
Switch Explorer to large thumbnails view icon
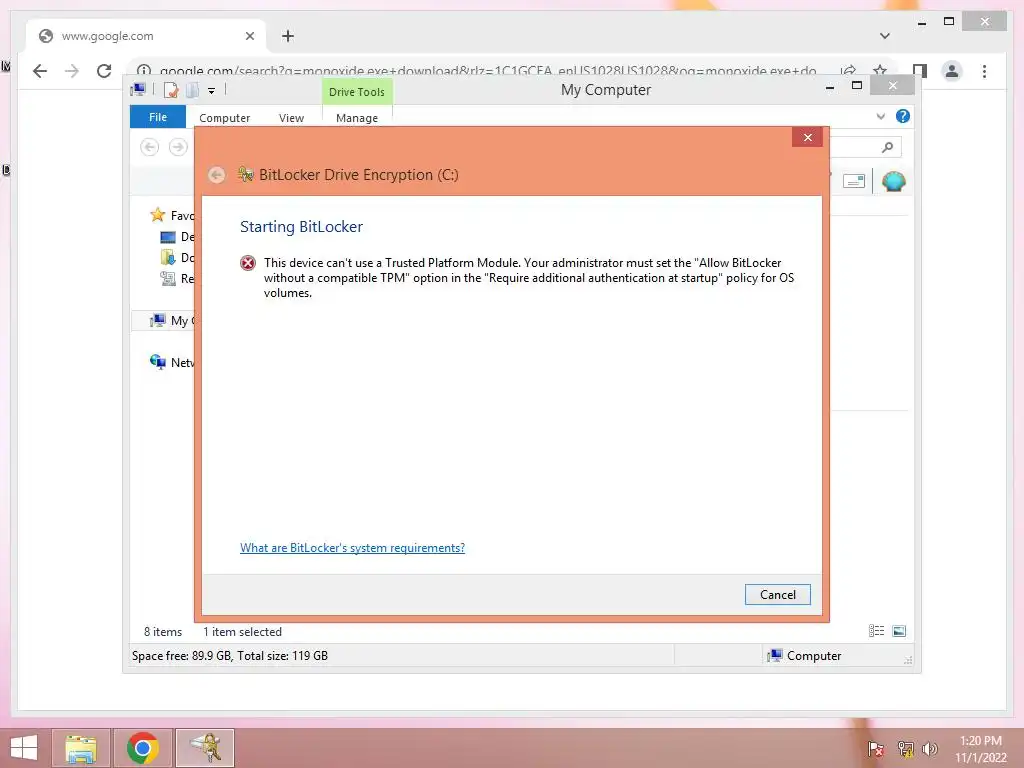[x=899, y=631]
